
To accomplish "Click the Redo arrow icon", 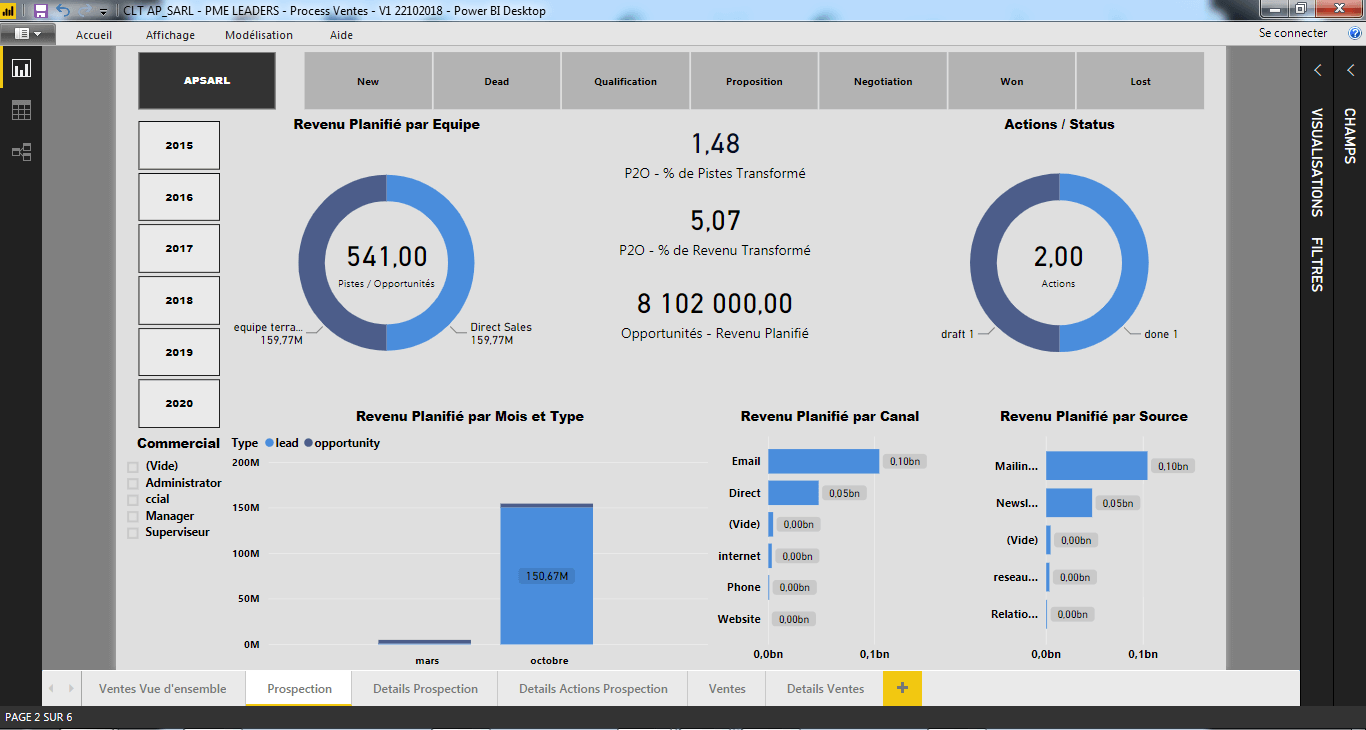I will [84, 10].
